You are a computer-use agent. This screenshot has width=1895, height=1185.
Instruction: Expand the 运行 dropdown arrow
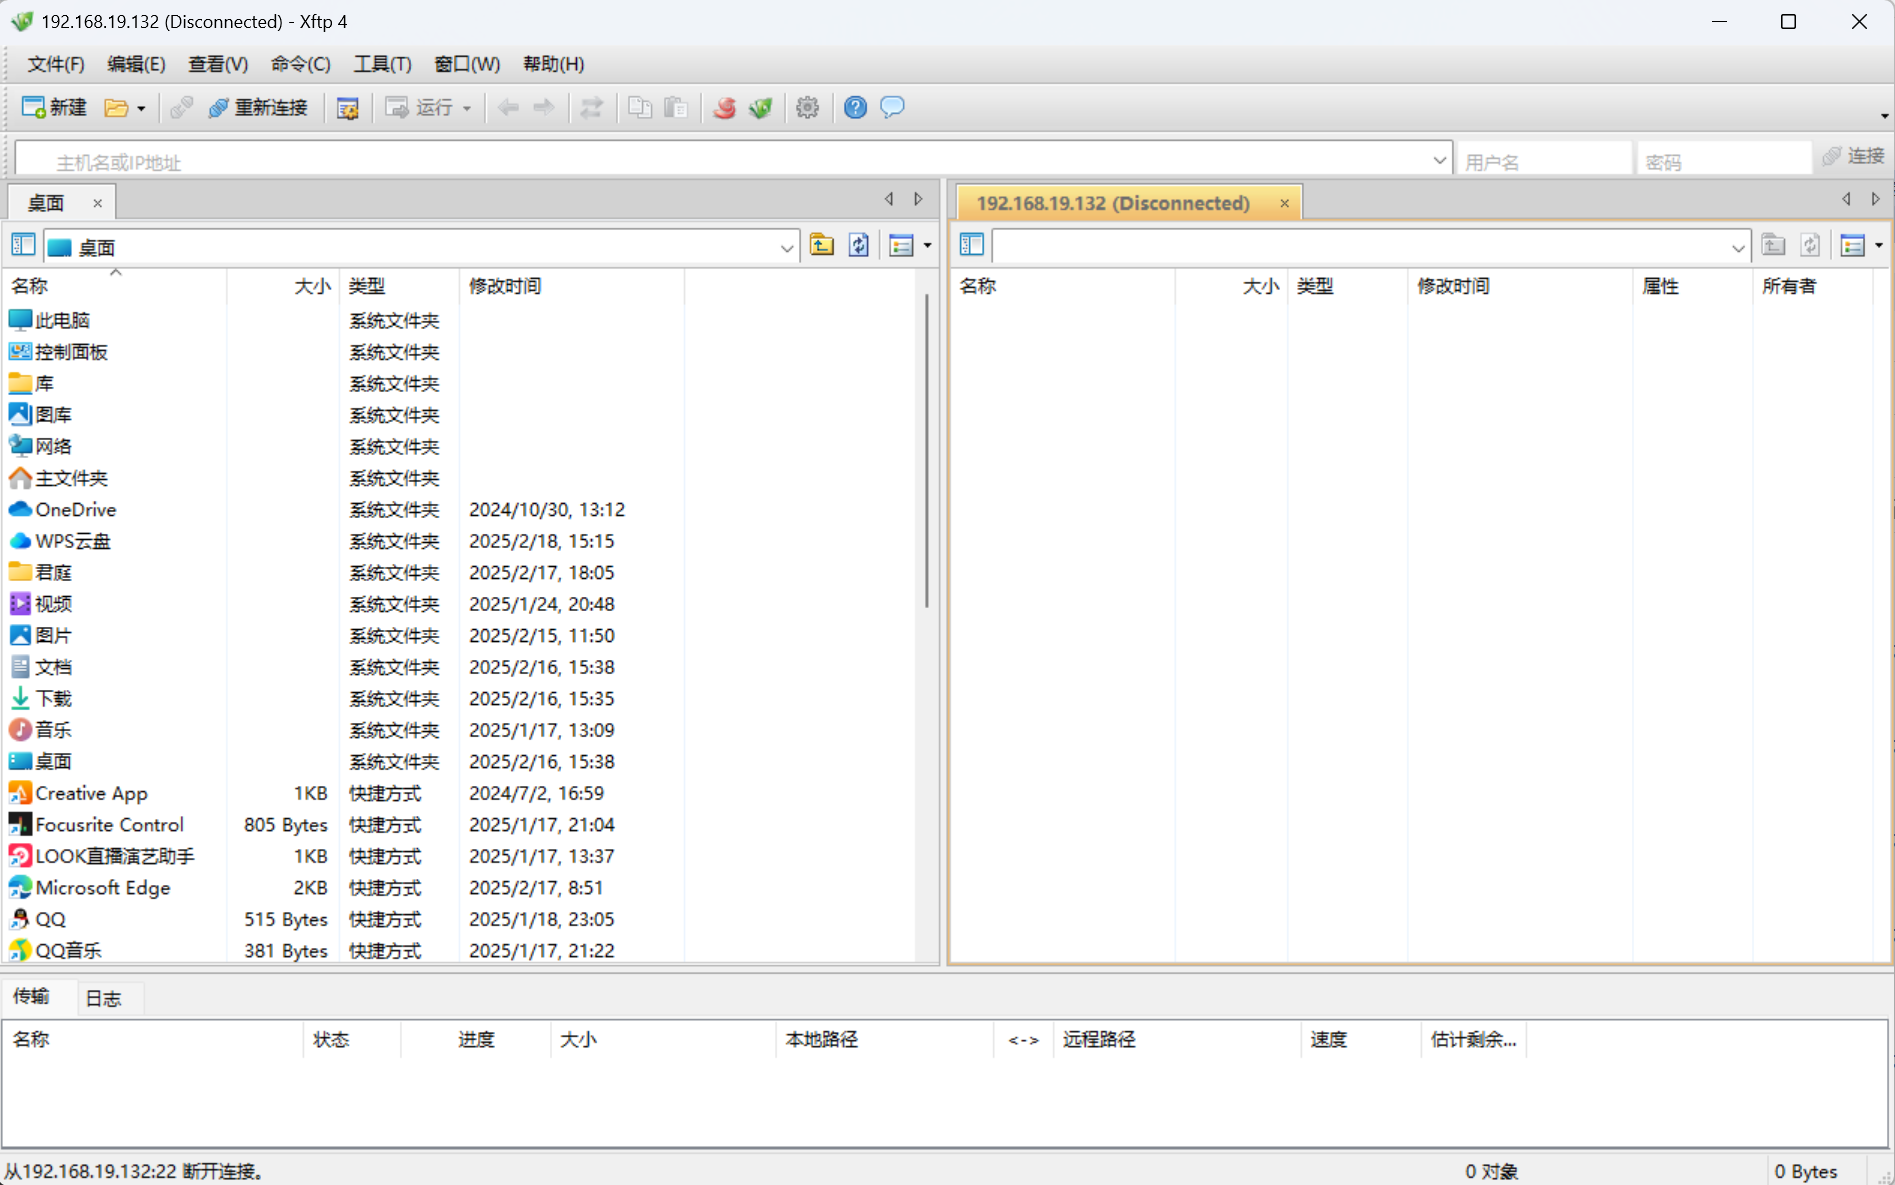click(x=467, y=108)
